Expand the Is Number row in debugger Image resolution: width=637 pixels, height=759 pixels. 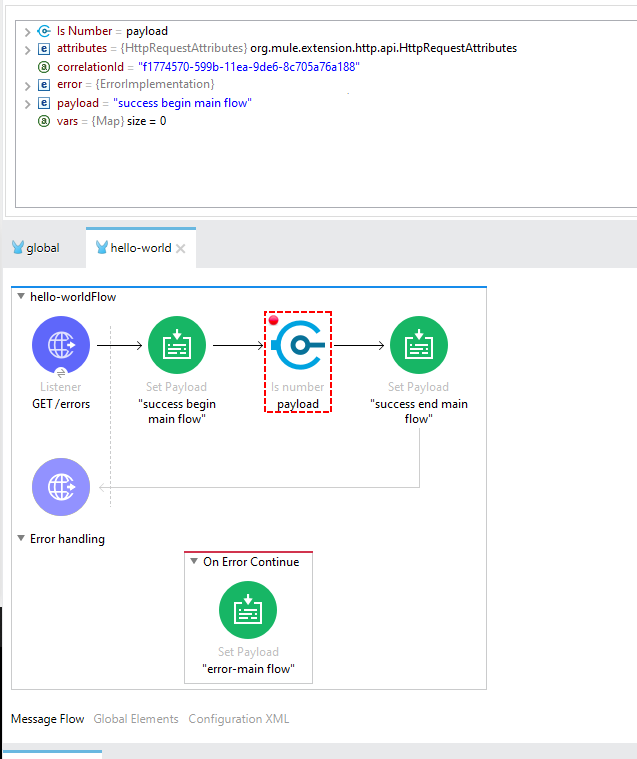coord(28,32)
